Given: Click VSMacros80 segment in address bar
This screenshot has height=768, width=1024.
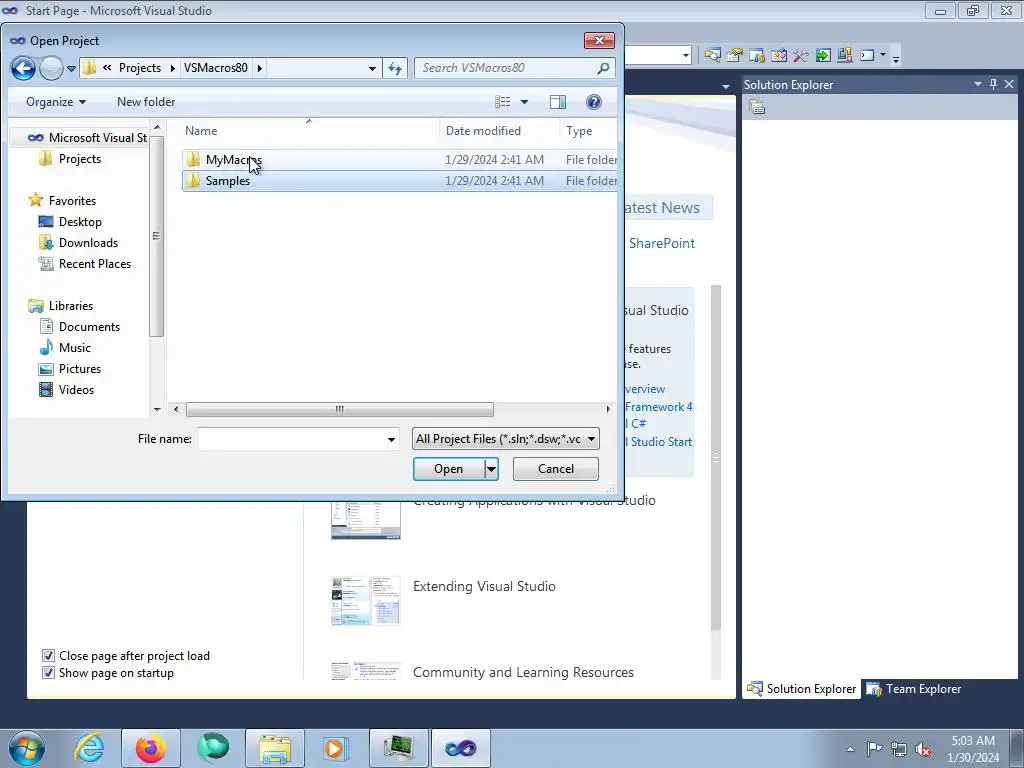Looking at the screenshot, I should [216, 68].
